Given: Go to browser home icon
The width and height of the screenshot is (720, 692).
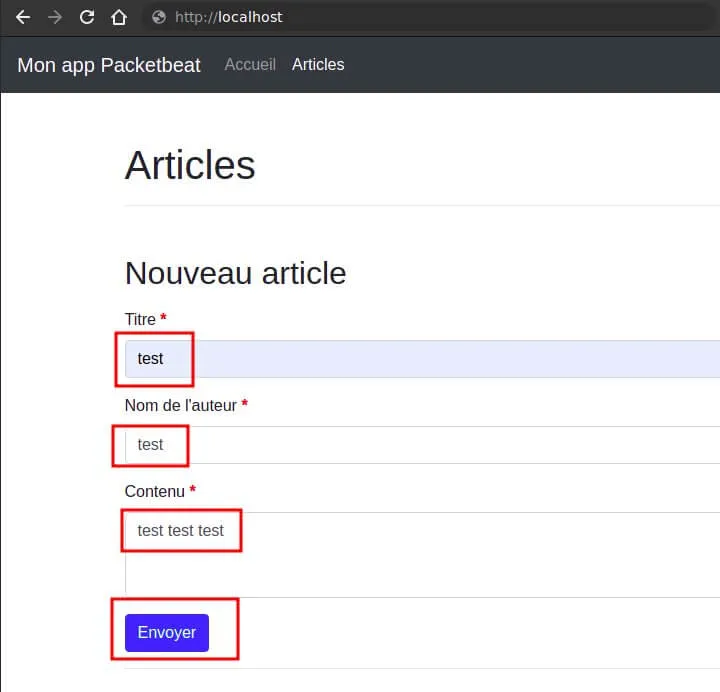Looking at the screenshot, I should pyautogui.click(x=119, y=17).
